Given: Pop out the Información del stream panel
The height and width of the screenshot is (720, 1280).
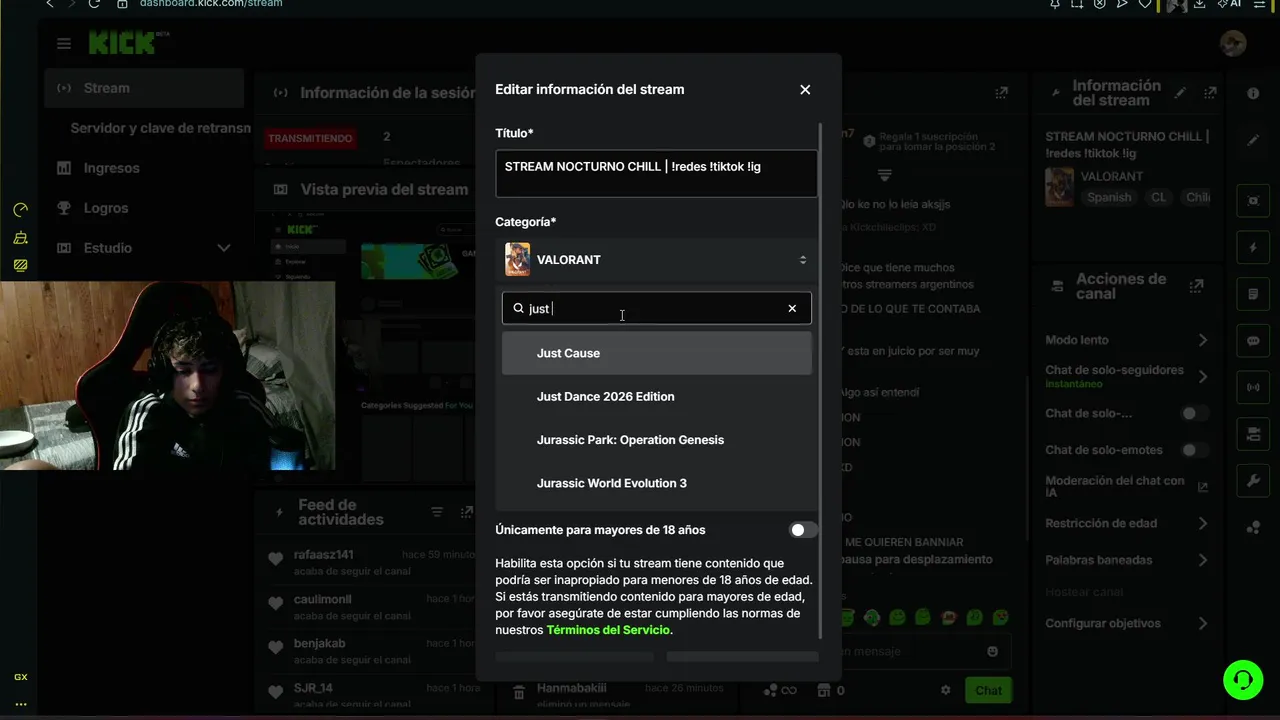Looking at the screenshot, I should coord(1211,92).
